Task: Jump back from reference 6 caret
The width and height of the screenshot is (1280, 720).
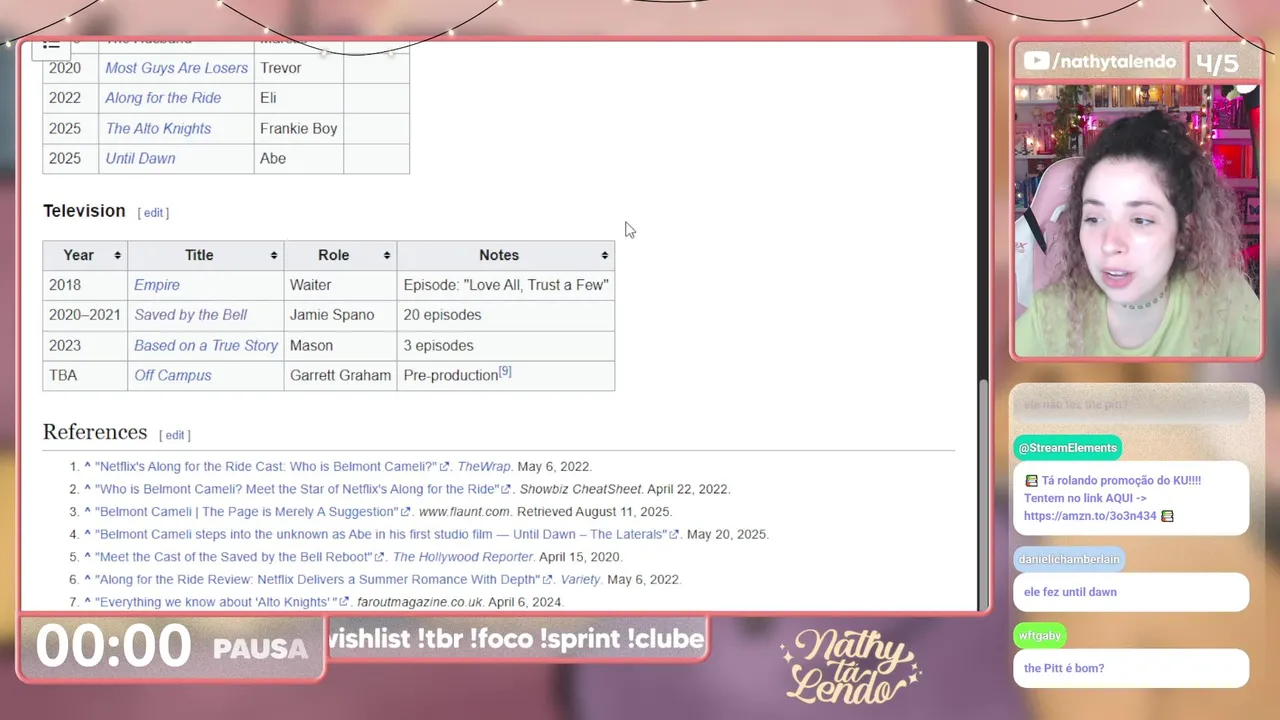Action: (87, 579)
